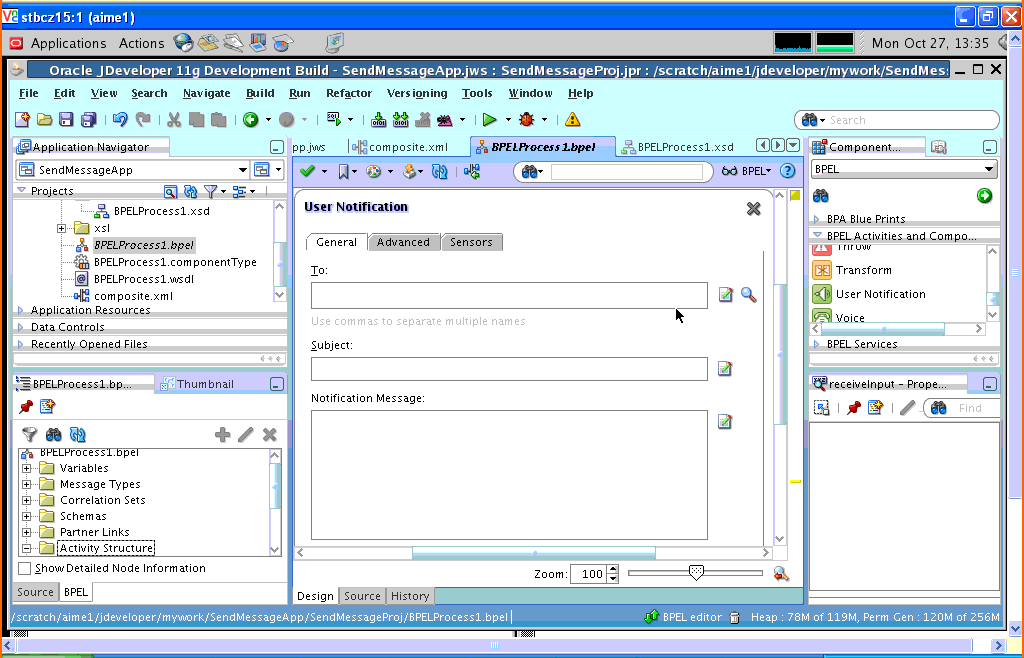
Task: Open the Tools menu
Action: (x=477, y=93)
